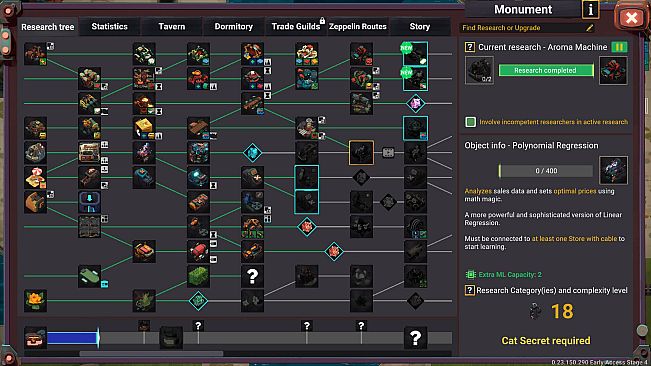Viewport: 651px width, 366px height.
Task: Click the 'Cat Secret required' text
Action: pos(546,341)
